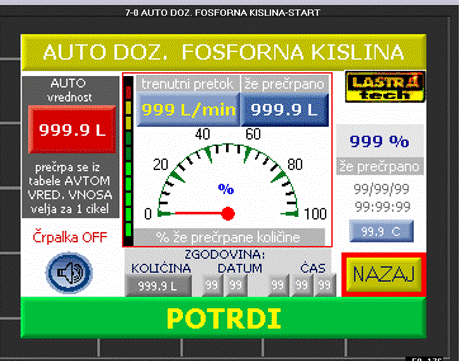
Task: Select the red AUTO vrednost 999.9 L field
Action: (x=72, y=129)
